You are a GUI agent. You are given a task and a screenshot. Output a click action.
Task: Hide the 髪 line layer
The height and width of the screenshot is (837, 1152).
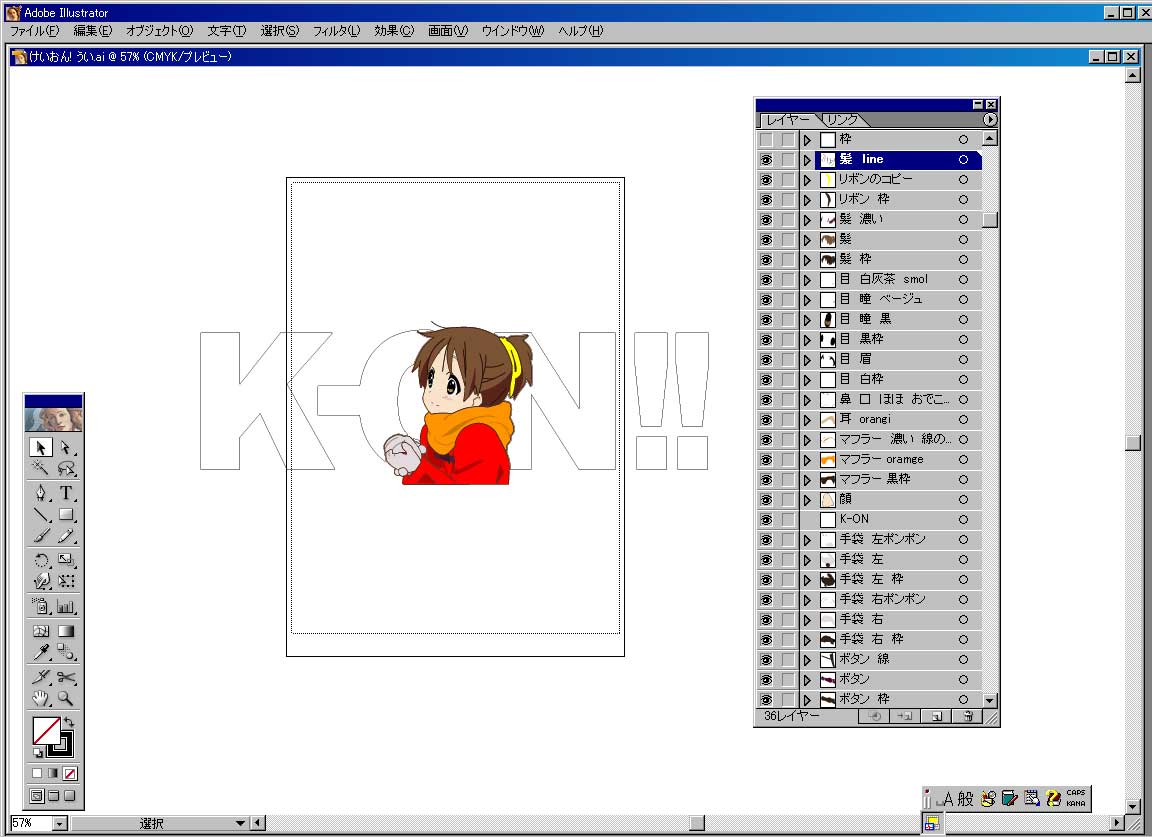click(x=766, y=159)
